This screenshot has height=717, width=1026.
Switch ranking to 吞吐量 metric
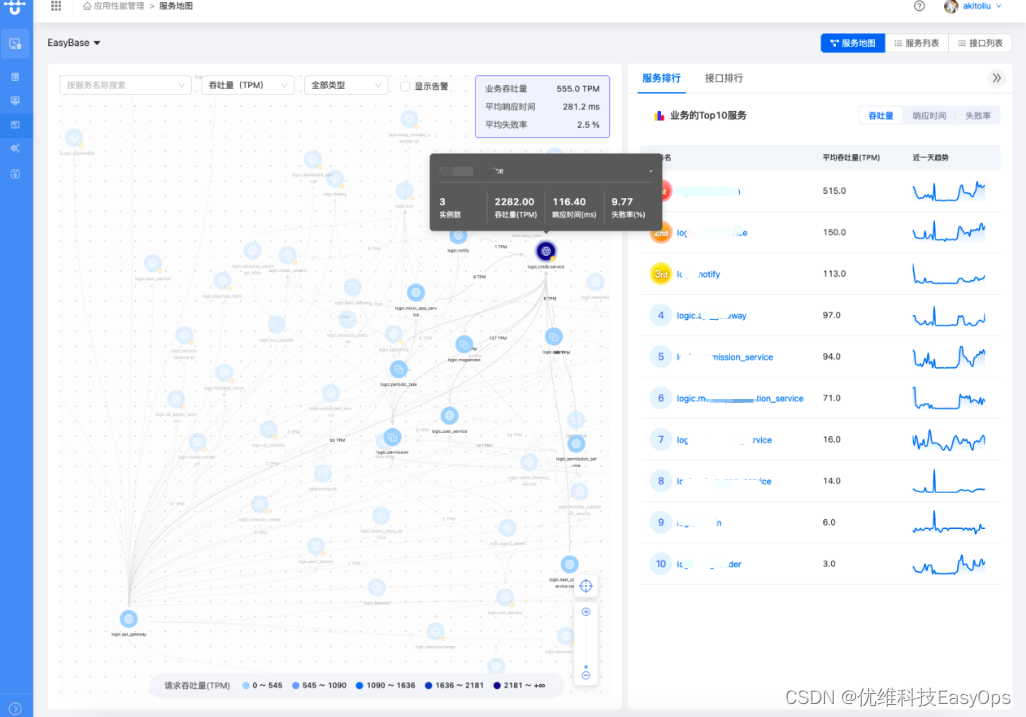tap(881, 116)
